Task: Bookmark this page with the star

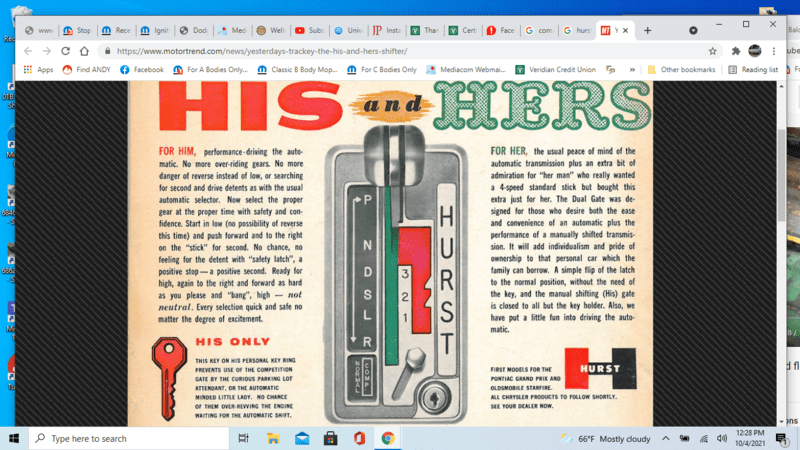Action: pos(712,51)
